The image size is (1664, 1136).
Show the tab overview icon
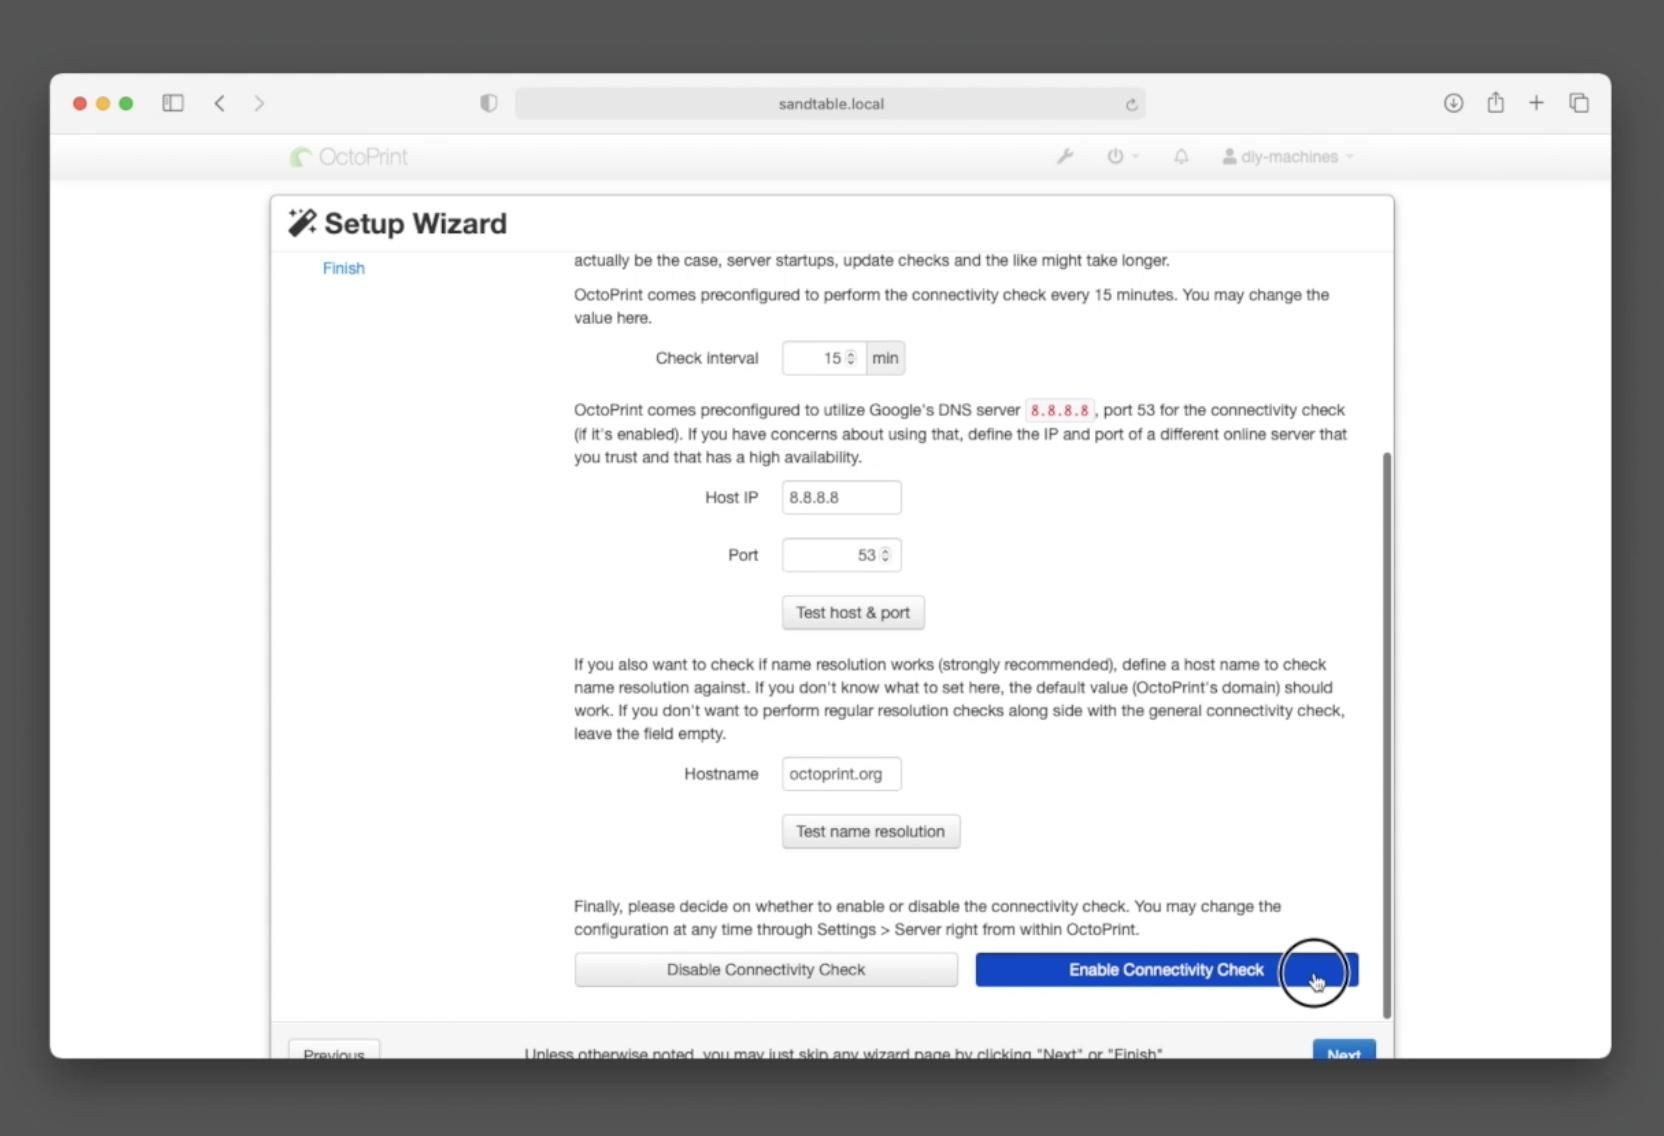1578,103
